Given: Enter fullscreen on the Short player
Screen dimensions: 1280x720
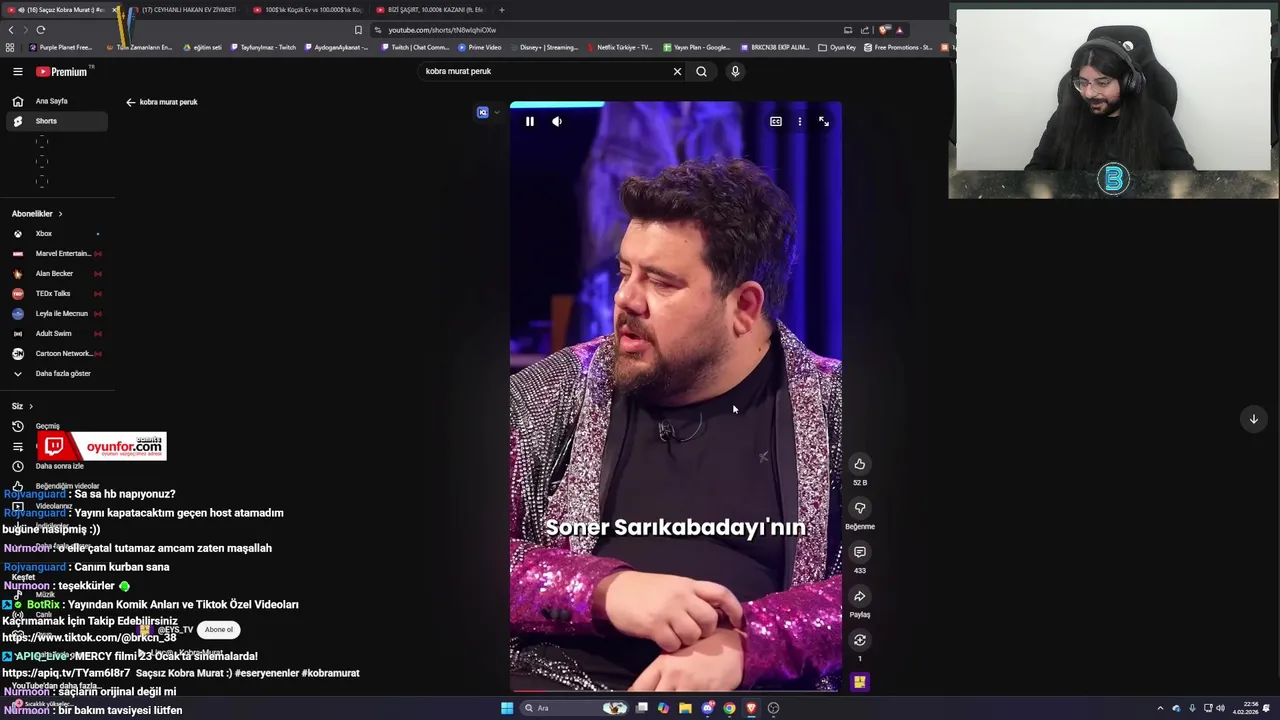Looking at the screenshot, I should coord(823,122).
